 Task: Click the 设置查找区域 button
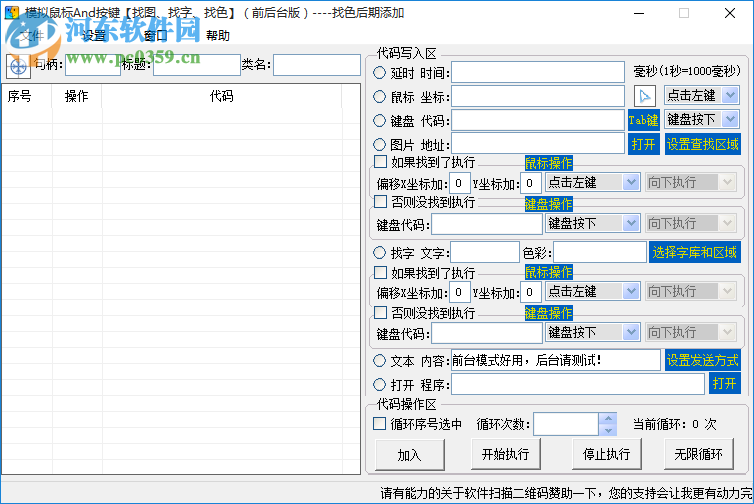[x=703, y=144]
